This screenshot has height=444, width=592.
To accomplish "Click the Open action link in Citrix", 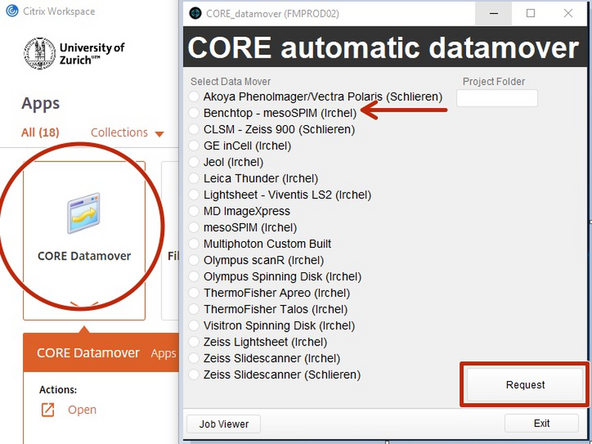I will point(82,410).
